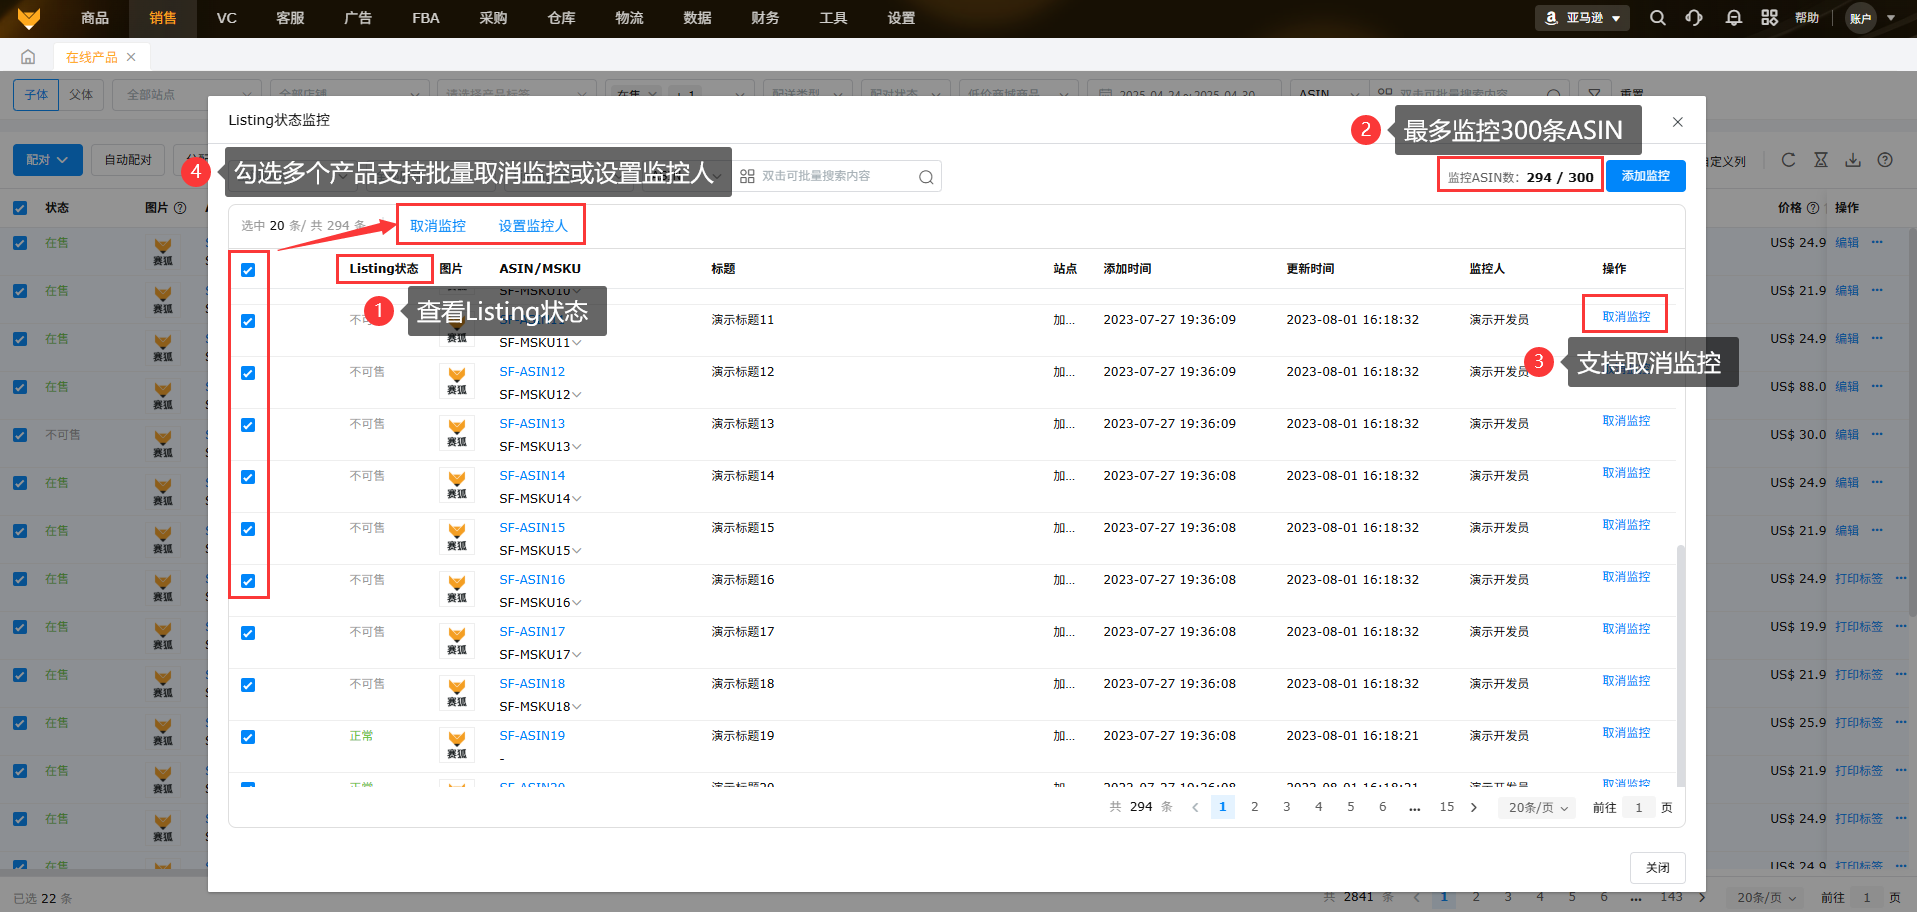Toggle the select-all checkbox in the dialog header

point(248,270)
